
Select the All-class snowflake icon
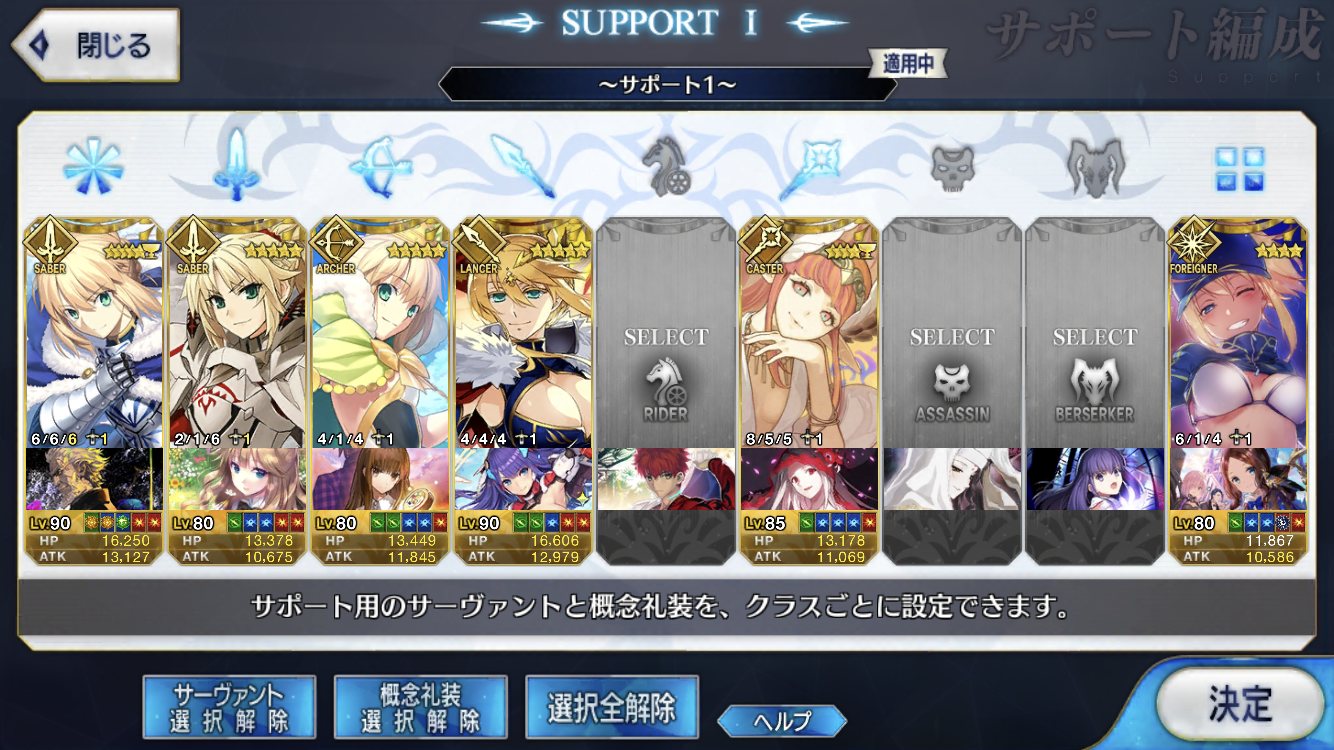[93, 165]
